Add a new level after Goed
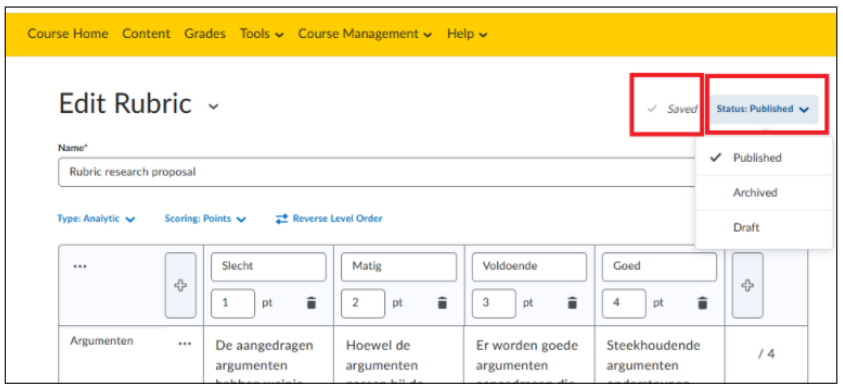Image resolution: width=843 pixels, height=389 pixels. tap(747, 285)
